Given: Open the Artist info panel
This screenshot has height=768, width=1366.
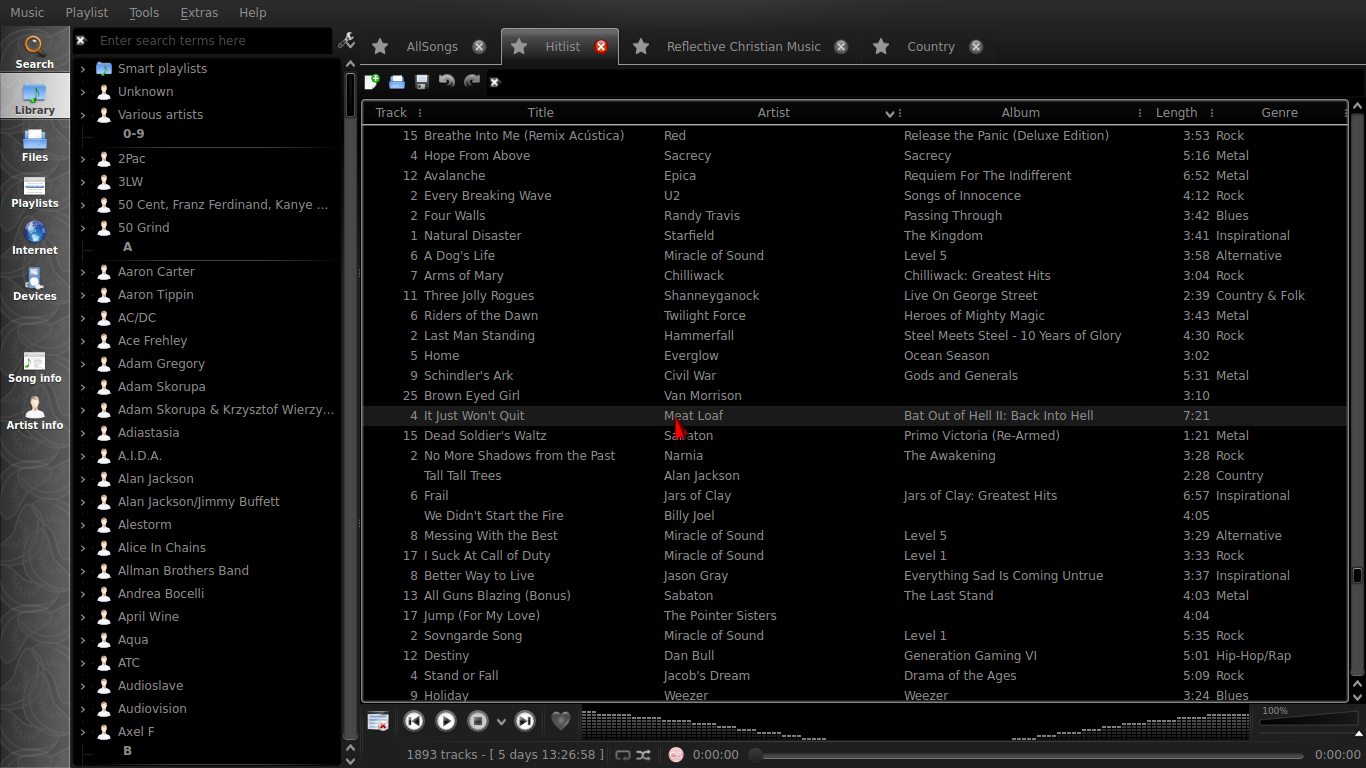Looking at the screenshot, I should click(34, 413).
